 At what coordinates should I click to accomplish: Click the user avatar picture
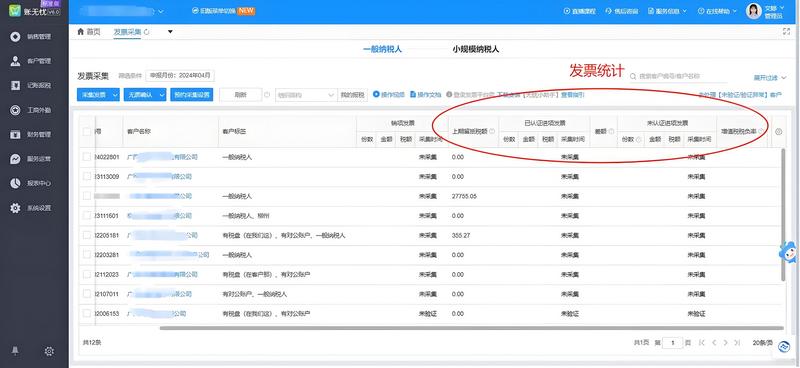tap(754, 11)
